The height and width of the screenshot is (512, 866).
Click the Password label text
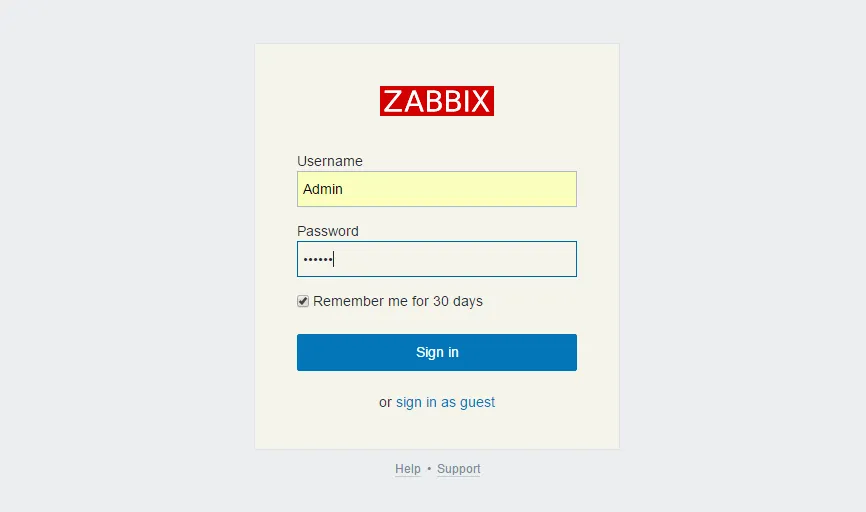[328, 231]
